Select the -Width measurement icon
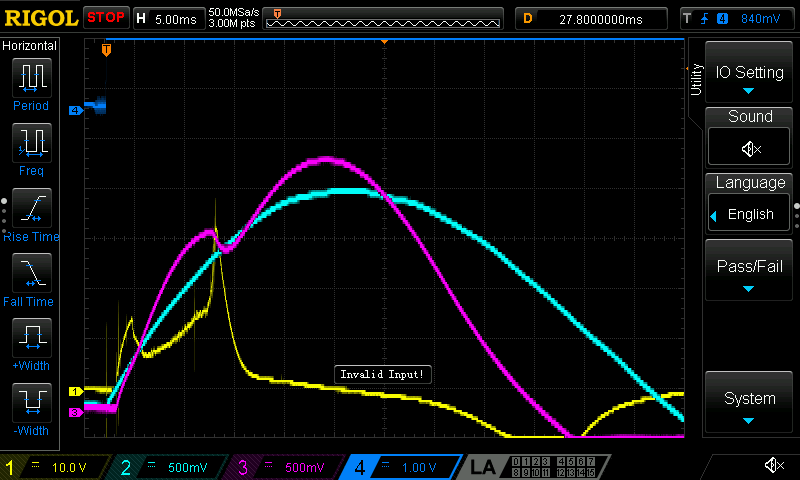 30,404
